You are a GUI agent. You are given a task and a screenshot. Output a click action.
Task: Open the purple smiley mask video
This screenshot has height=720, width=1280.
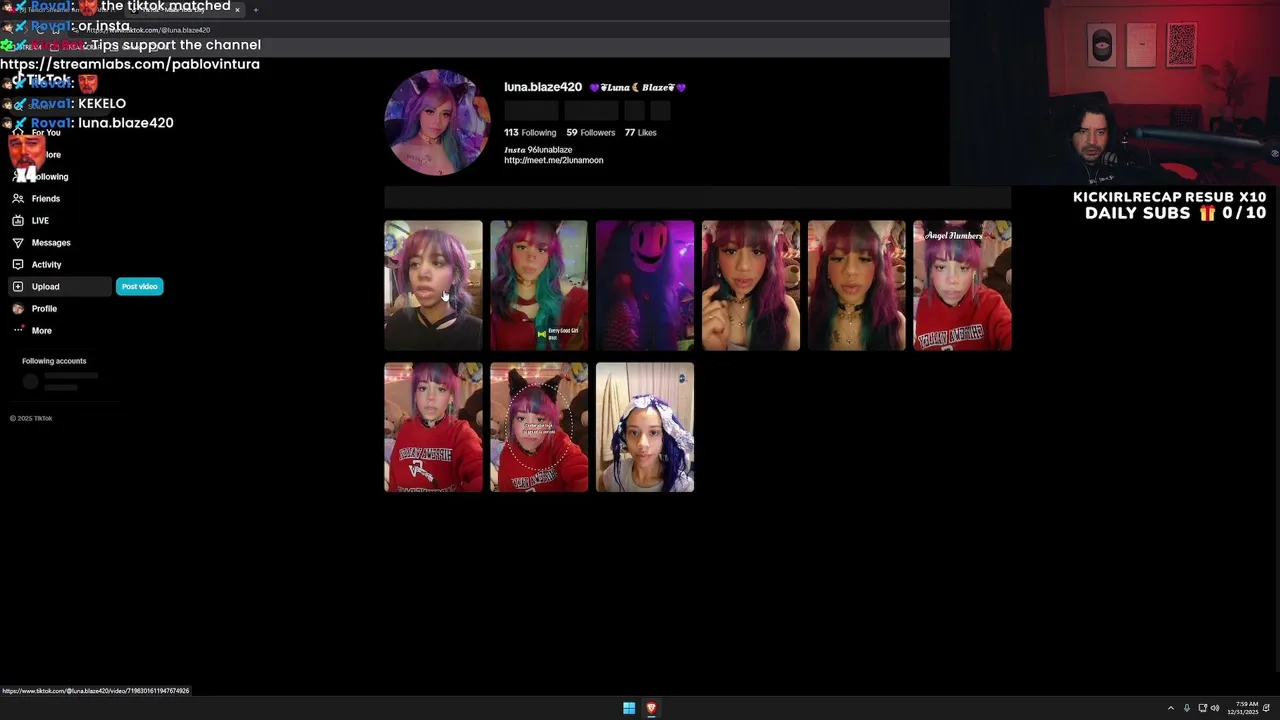(645, 286)
